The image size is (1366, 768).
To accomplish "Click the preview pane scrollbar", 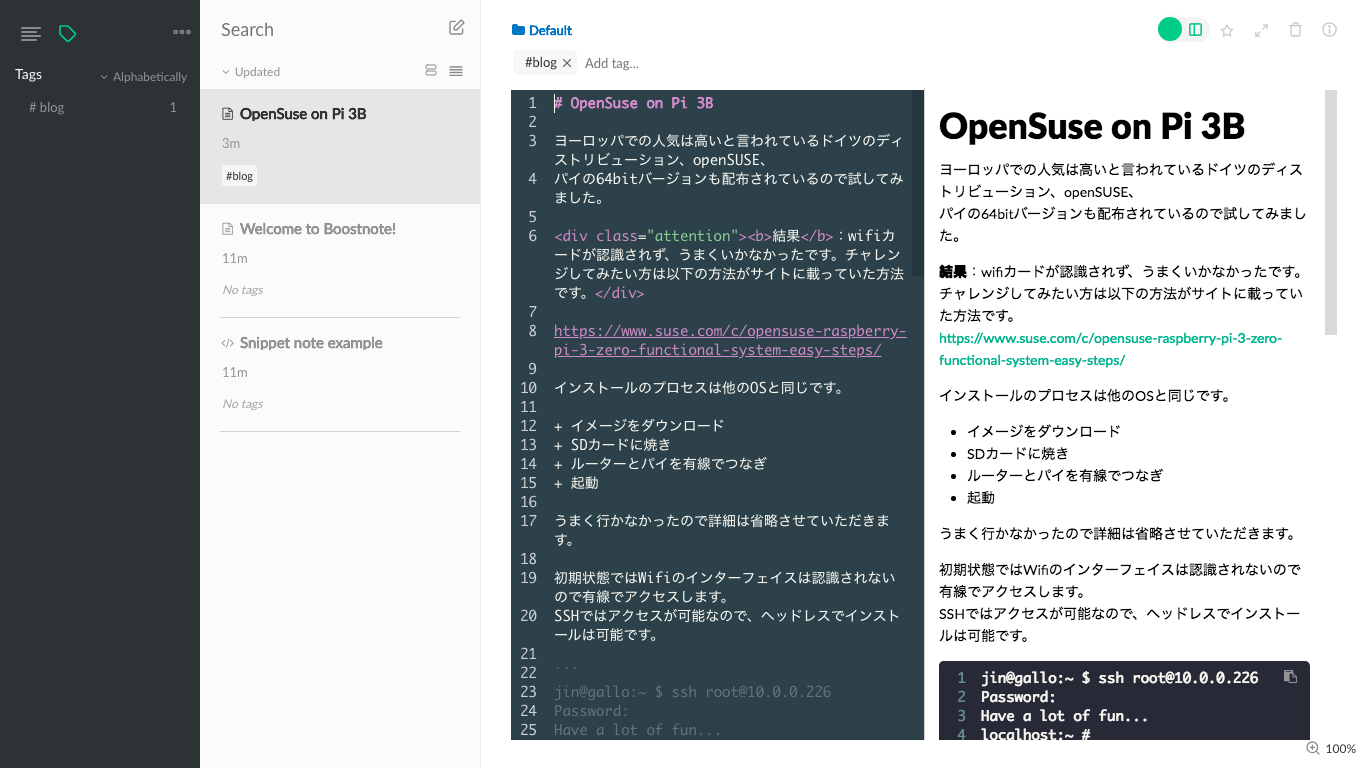I will (x=1331, y=212).
